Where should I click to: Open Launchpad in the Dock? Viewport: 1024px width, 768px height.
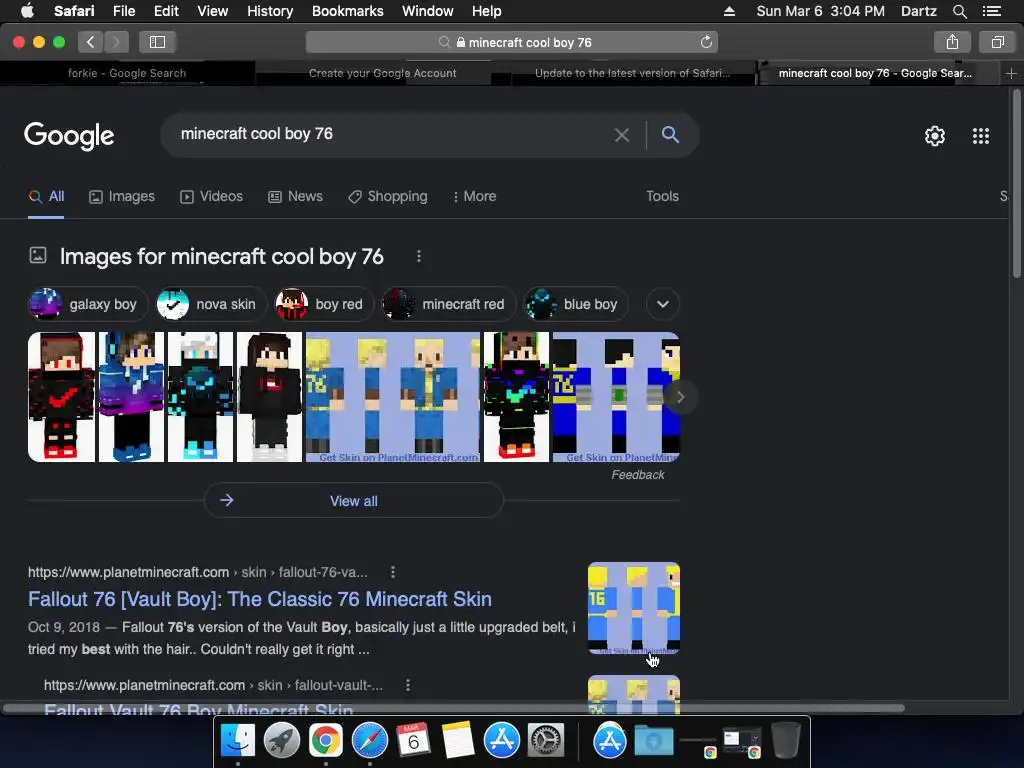281,741
